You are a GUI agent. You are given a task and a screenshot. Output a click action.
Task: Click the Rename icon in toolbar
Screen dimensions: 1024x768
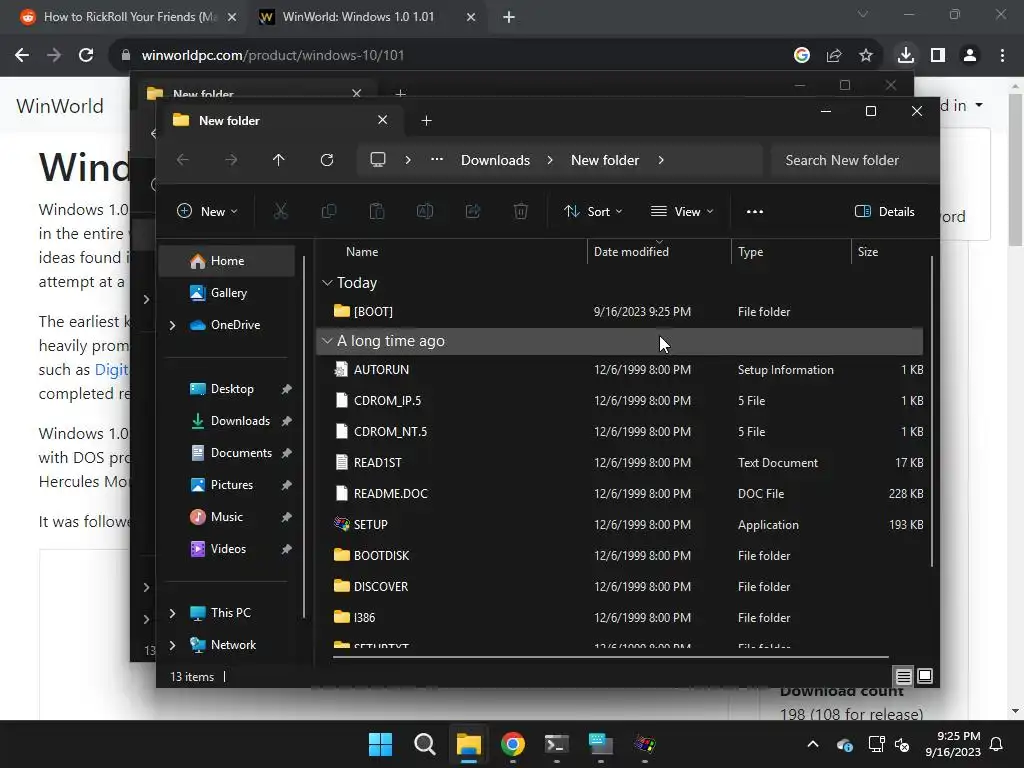pyautogui.click(x=425, y=211)
